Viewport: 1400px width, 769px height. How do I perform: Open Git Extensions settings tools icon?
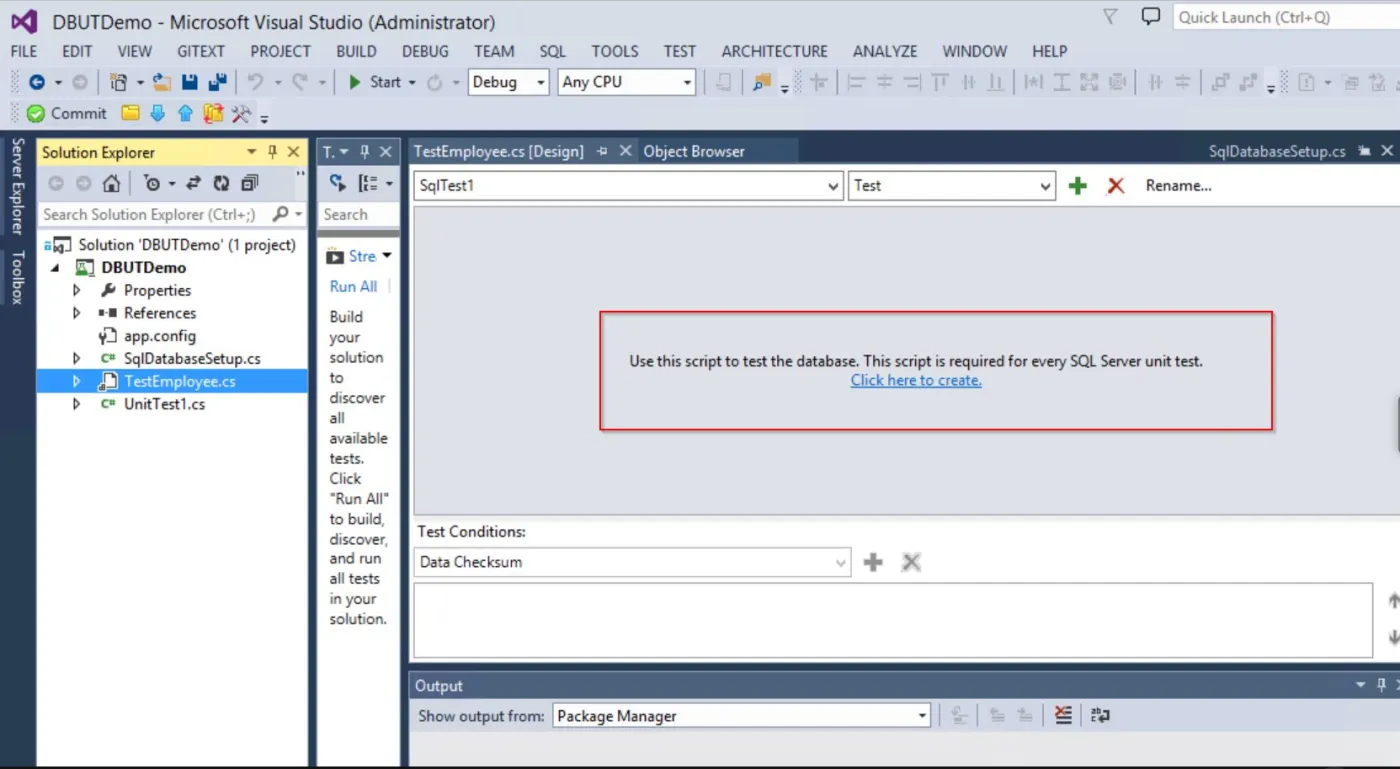click(241, 114)
